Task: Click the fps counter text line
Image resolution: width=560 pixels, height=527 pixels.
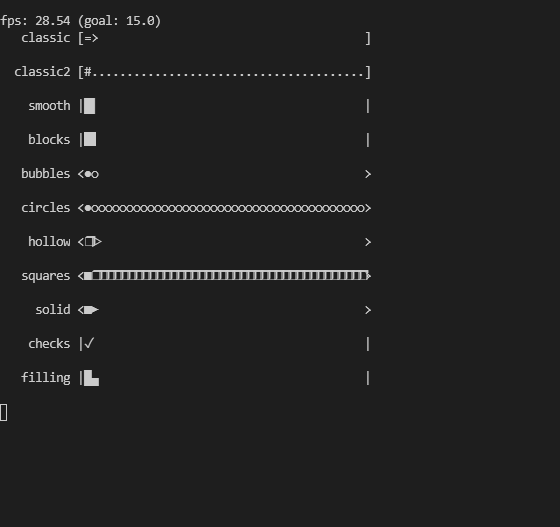Action: (81, 21)
